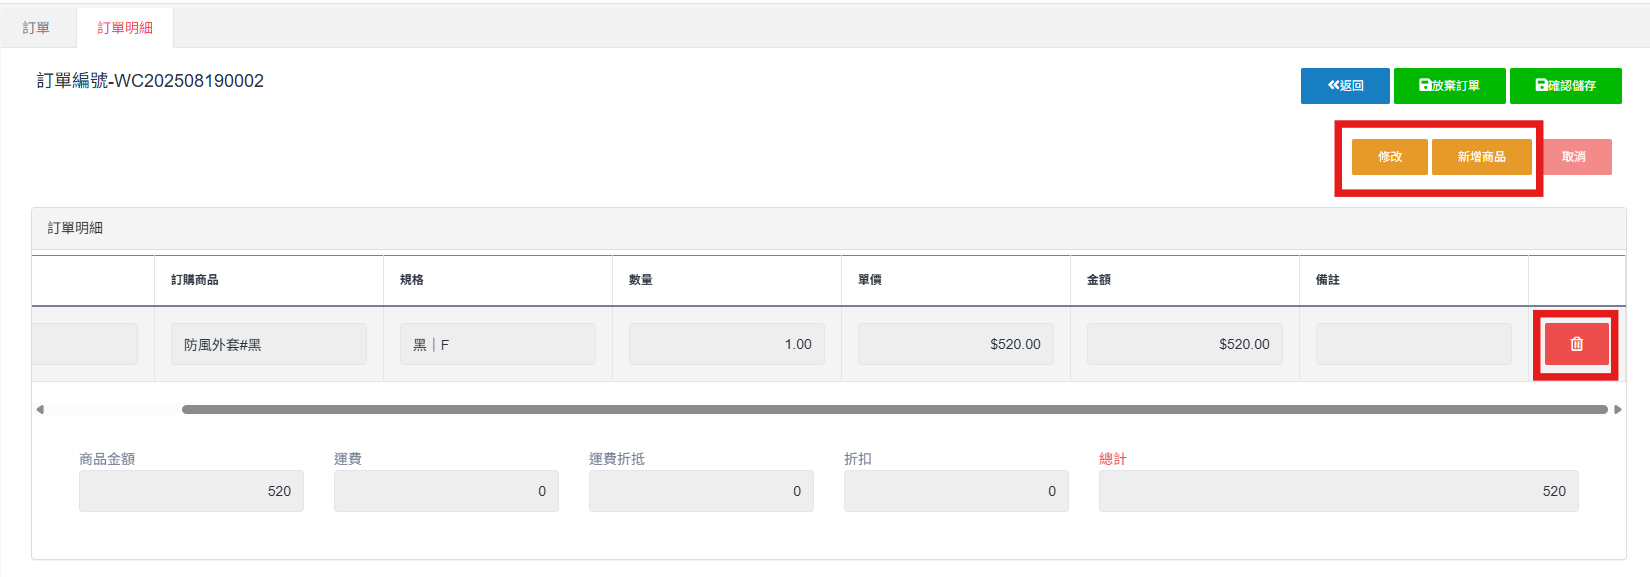Click the pink 取消 button

coord(1573,157)
